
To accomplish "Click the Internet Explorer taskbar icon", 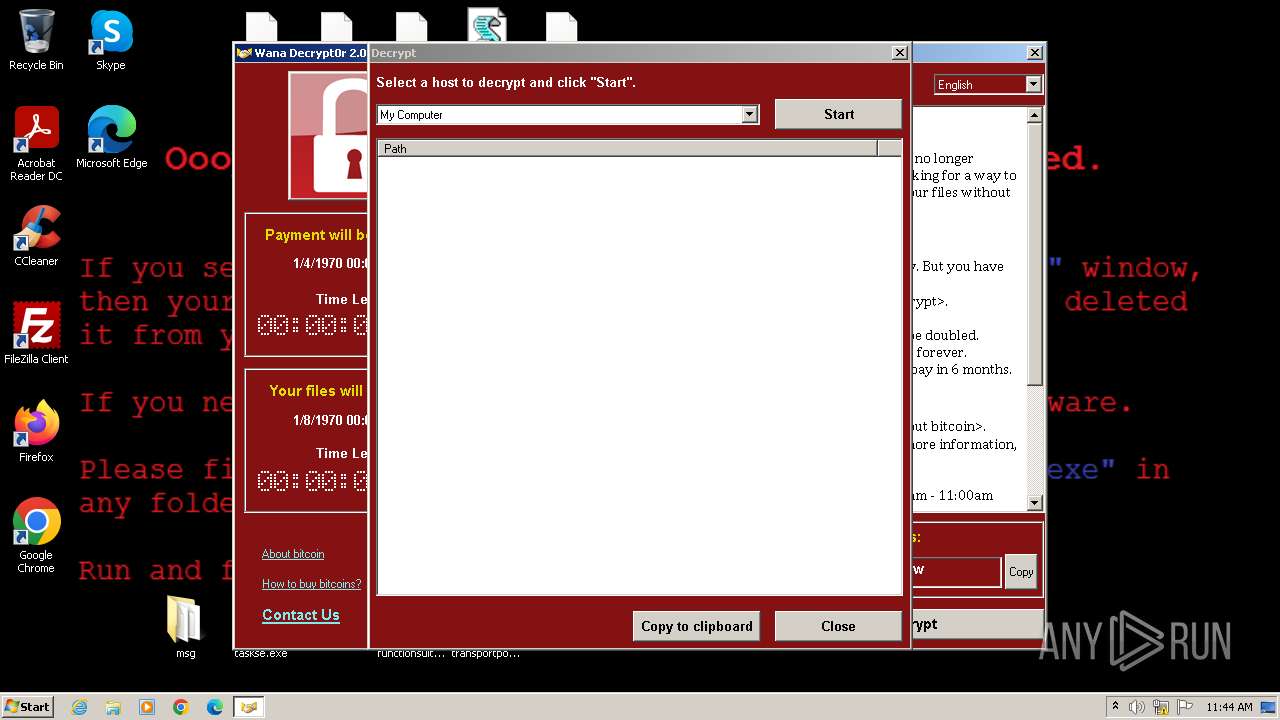I will click(79, 707).
